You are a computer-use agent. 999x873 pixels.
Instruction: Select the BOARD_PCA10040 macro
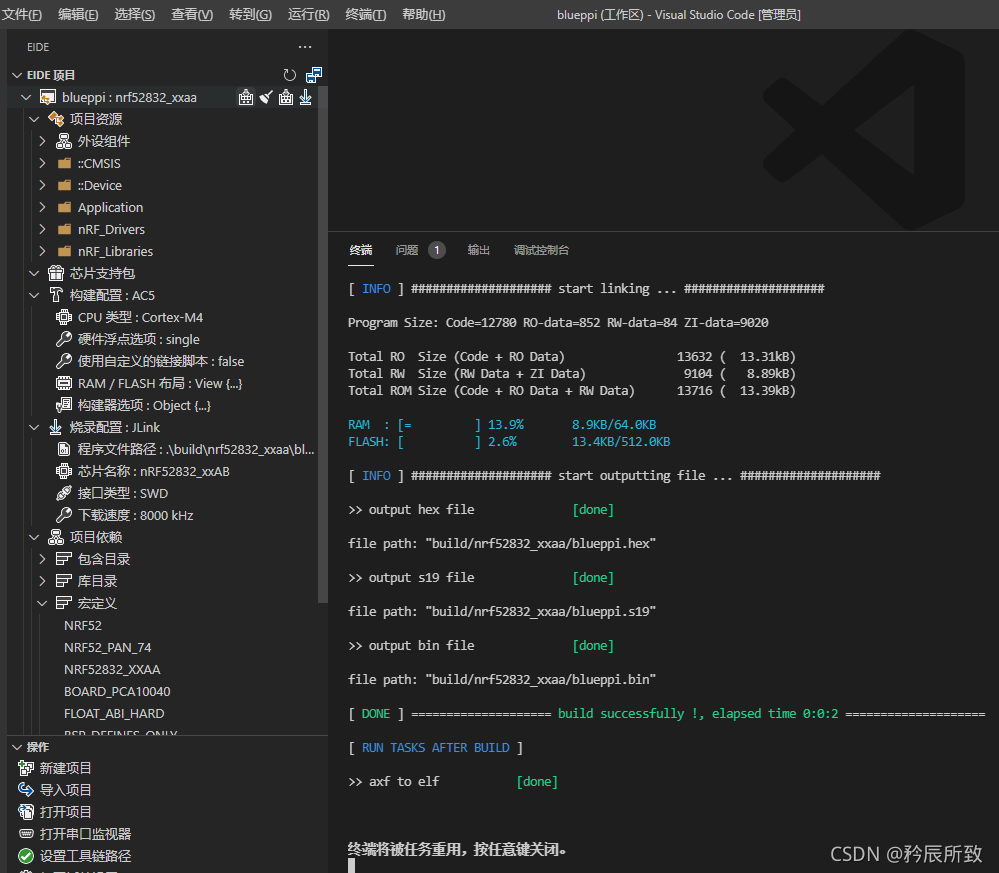(117, 691)
